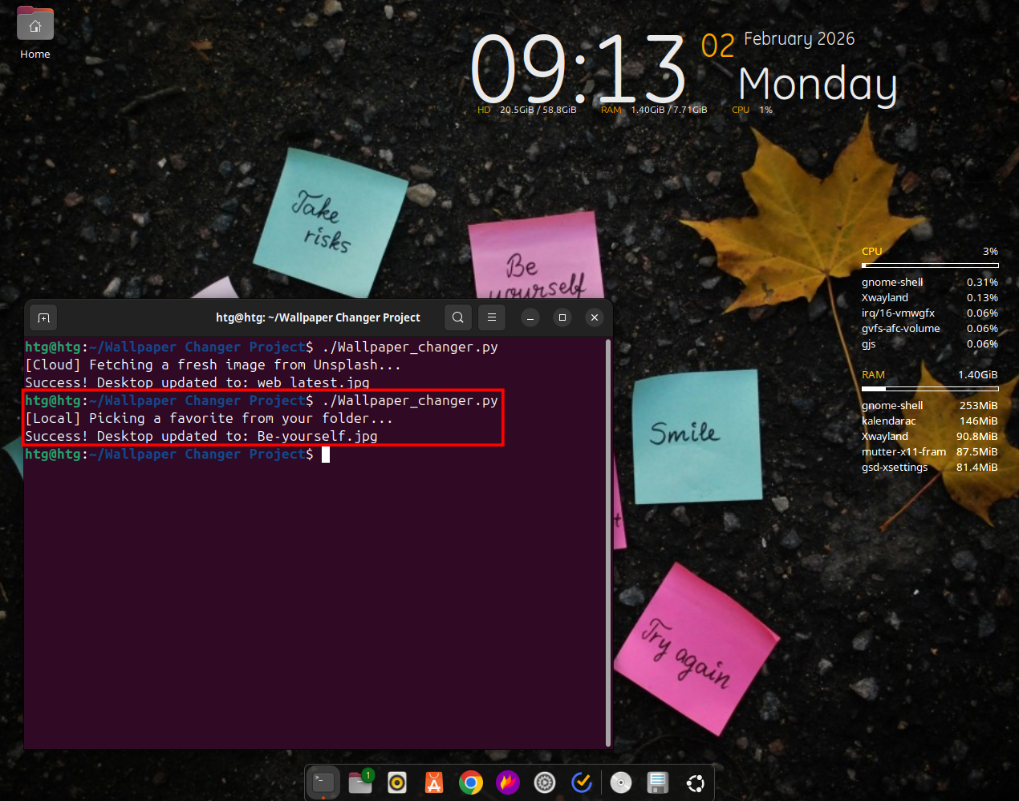Click the terminal prompt cursor on last line
Screen dimensions: 1019x801
[x=326, y=455]
